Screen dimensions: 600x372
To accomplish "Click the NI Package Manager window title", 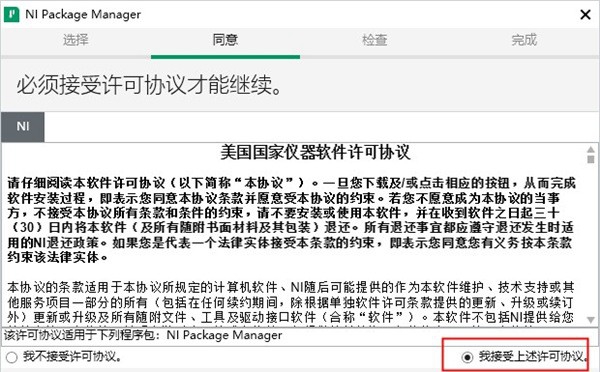I will click(83, 15).
